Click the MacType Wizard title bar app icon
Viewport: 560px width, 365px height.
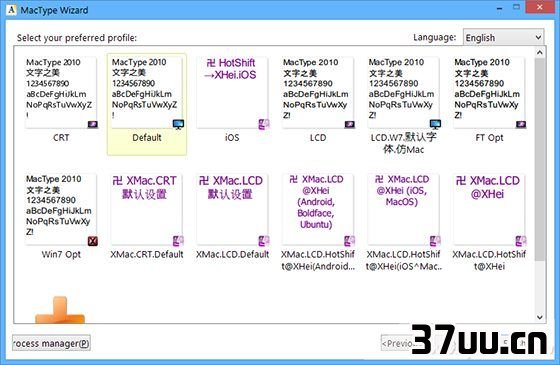point(11,10)
